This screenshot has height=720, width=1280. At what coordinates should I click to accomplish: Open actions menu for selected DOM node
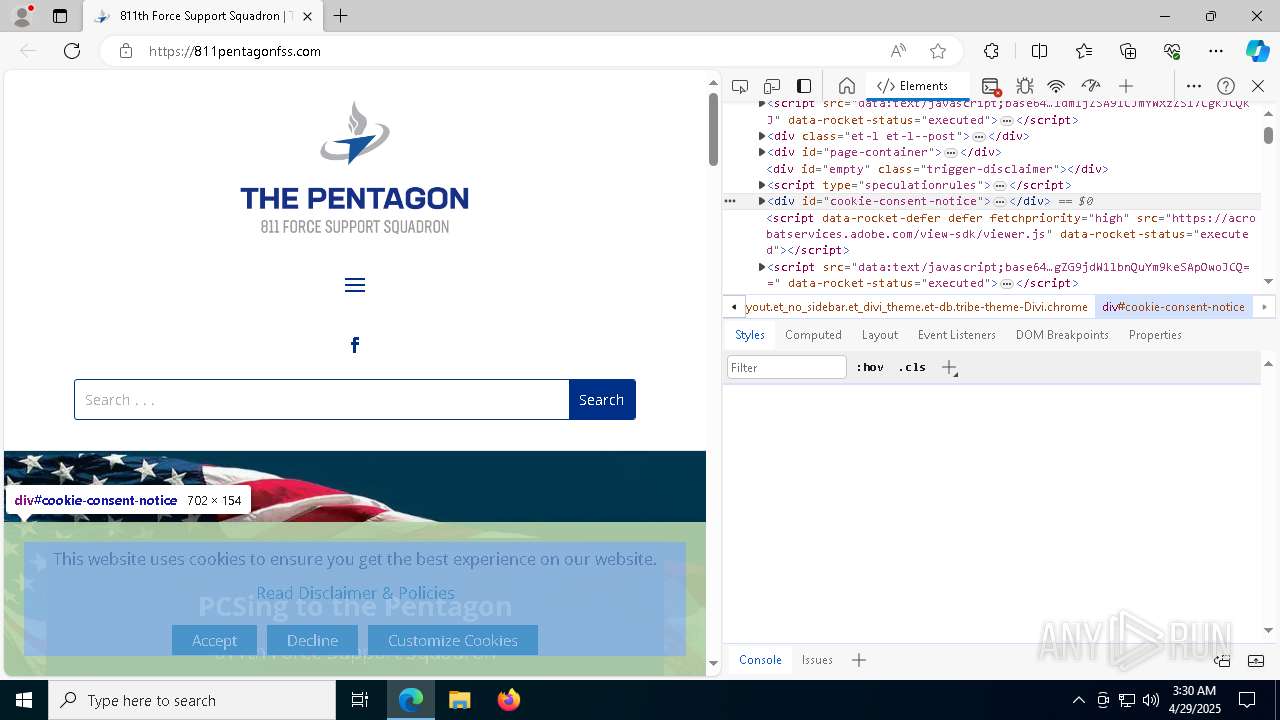(730, 201)
